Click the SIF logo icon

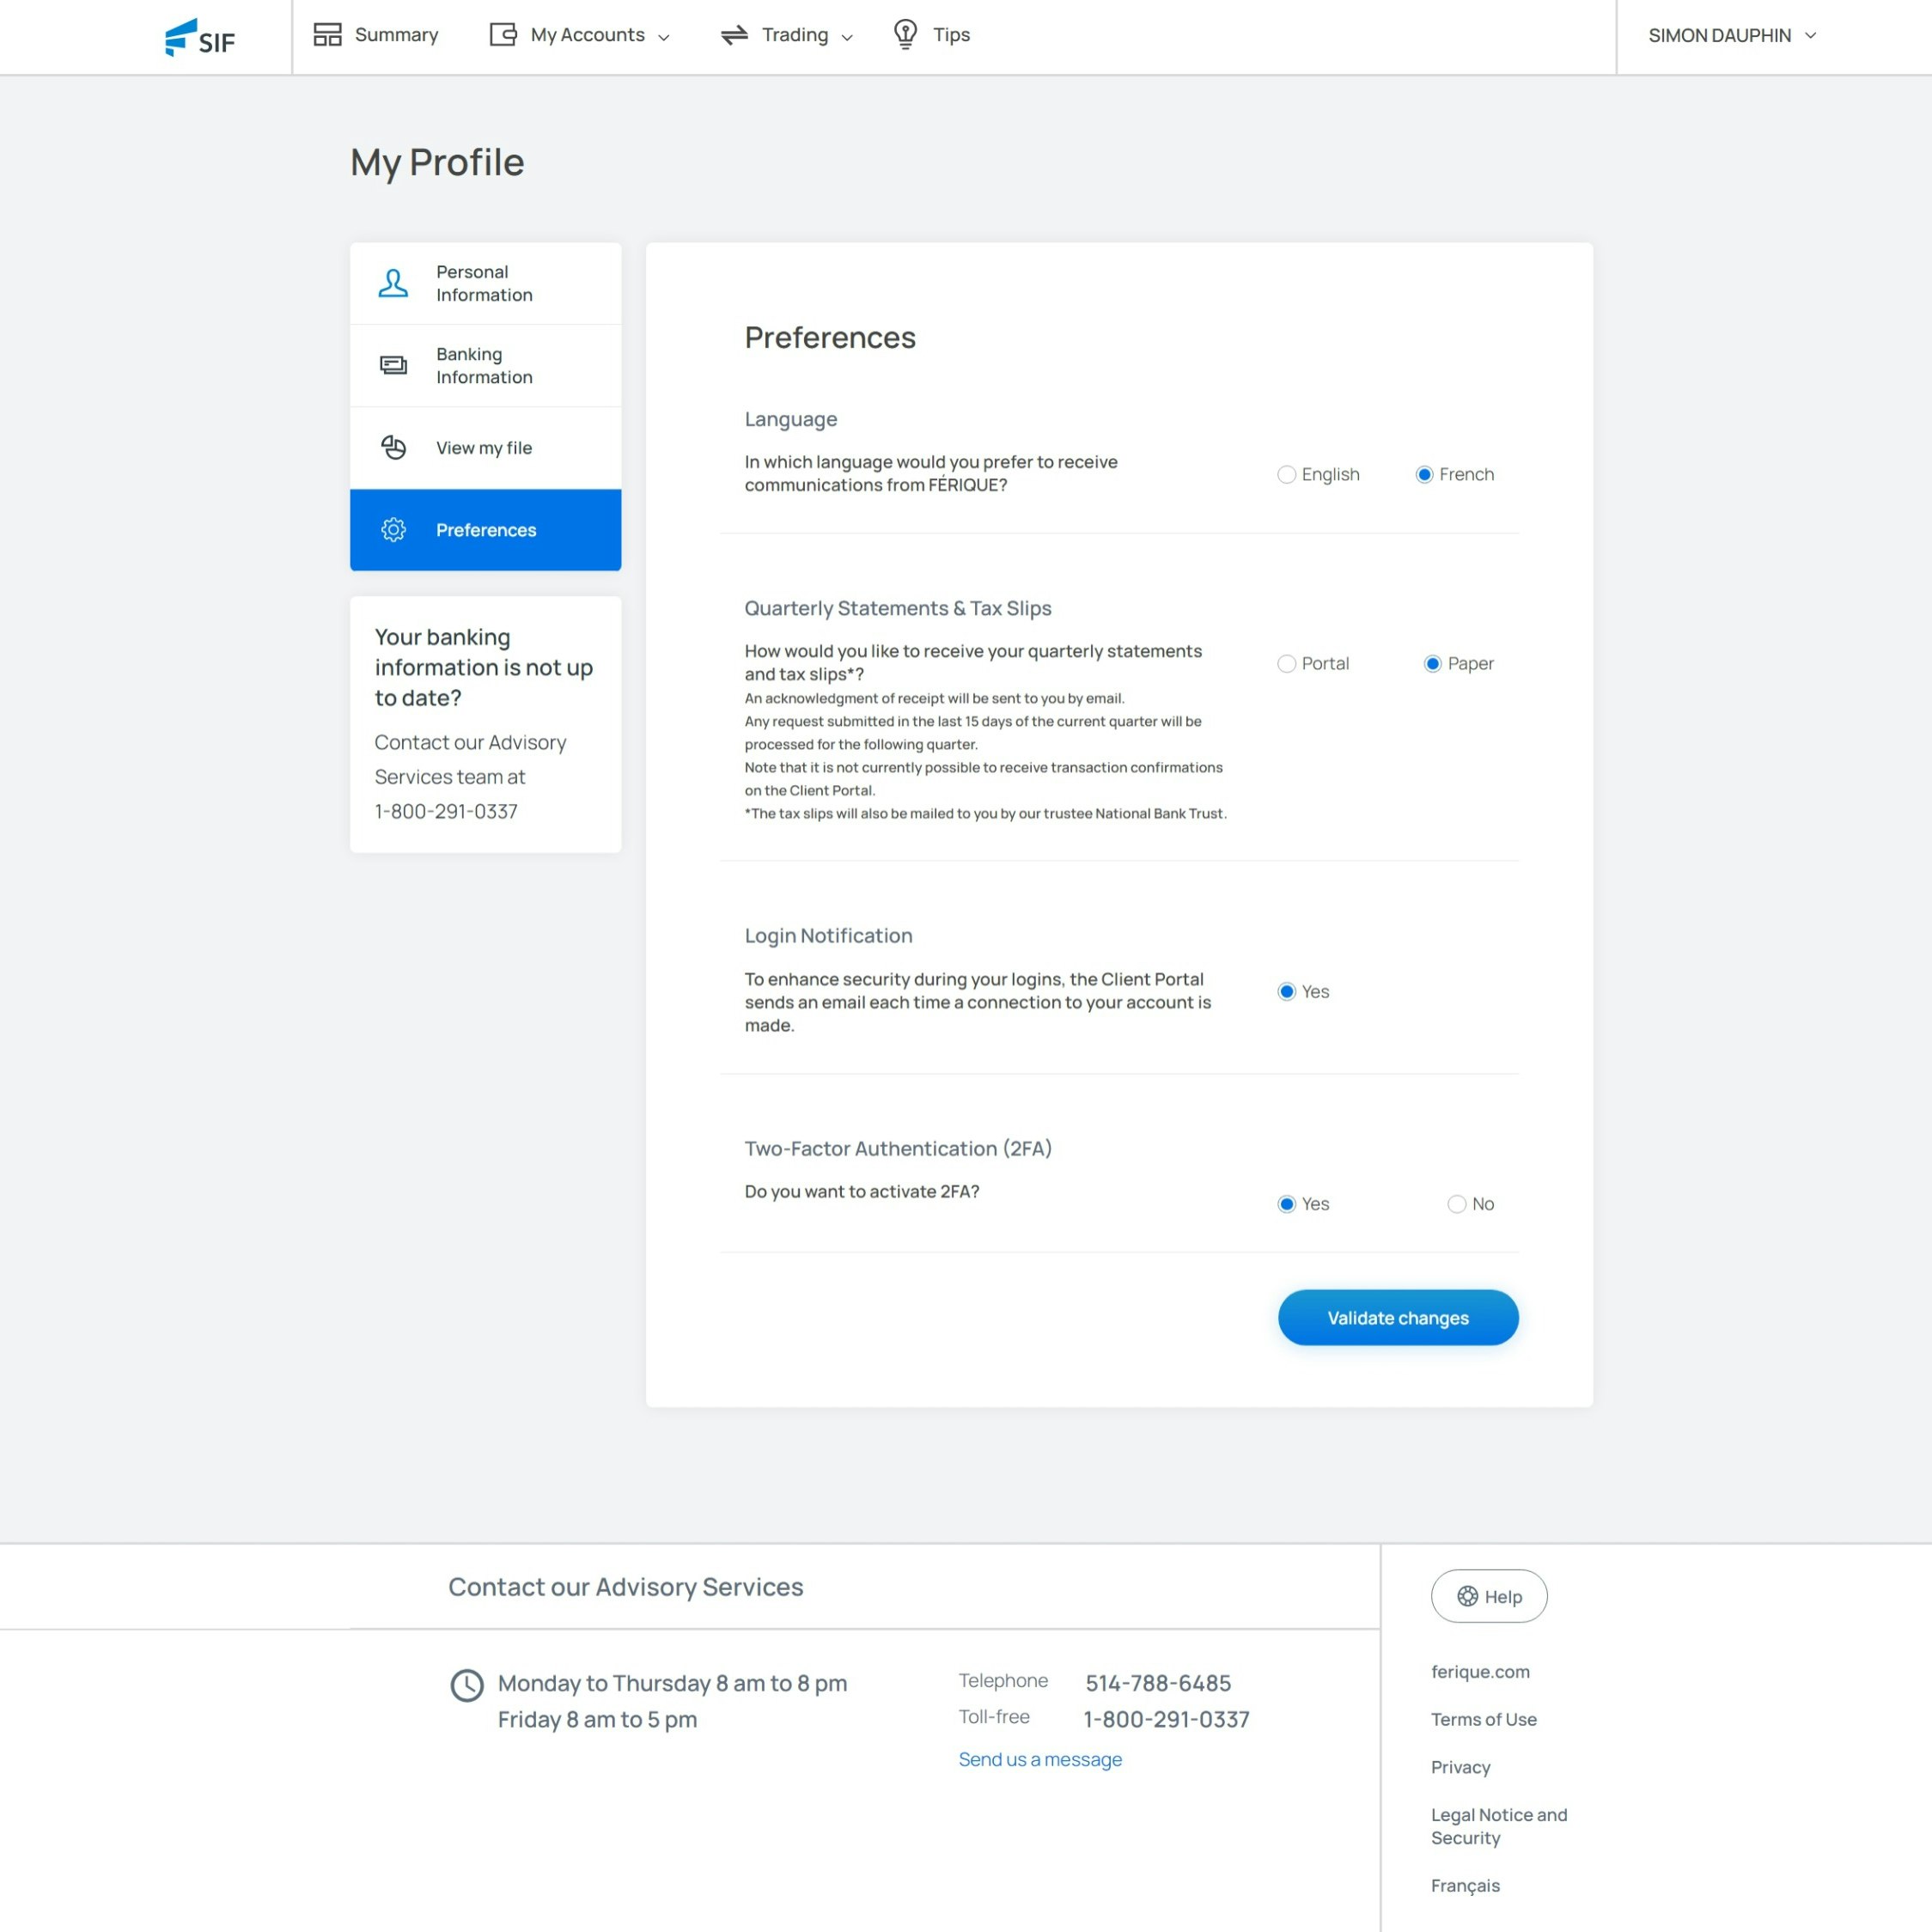click(x=200, y=37)
